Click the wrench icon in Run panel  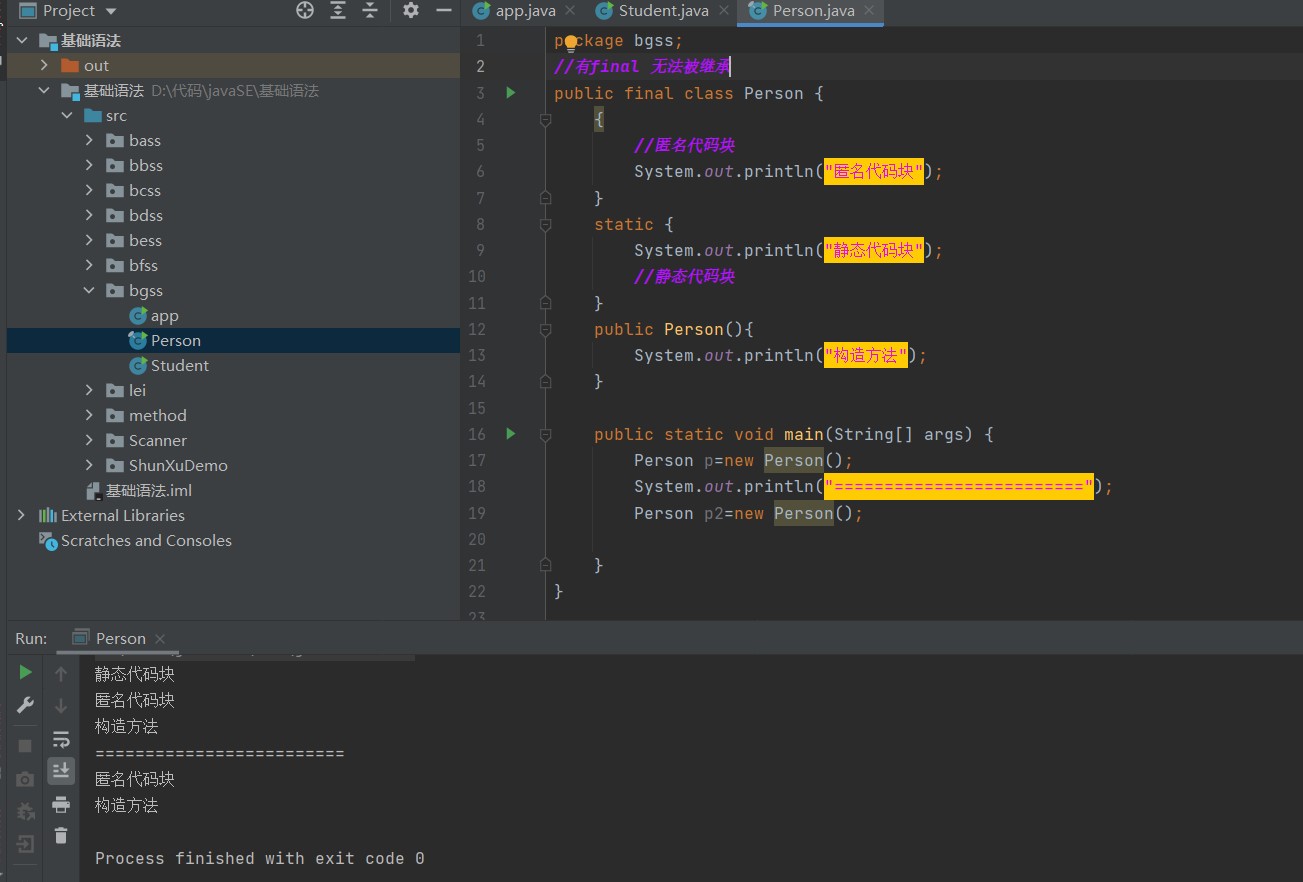click(x=26, y=705)
